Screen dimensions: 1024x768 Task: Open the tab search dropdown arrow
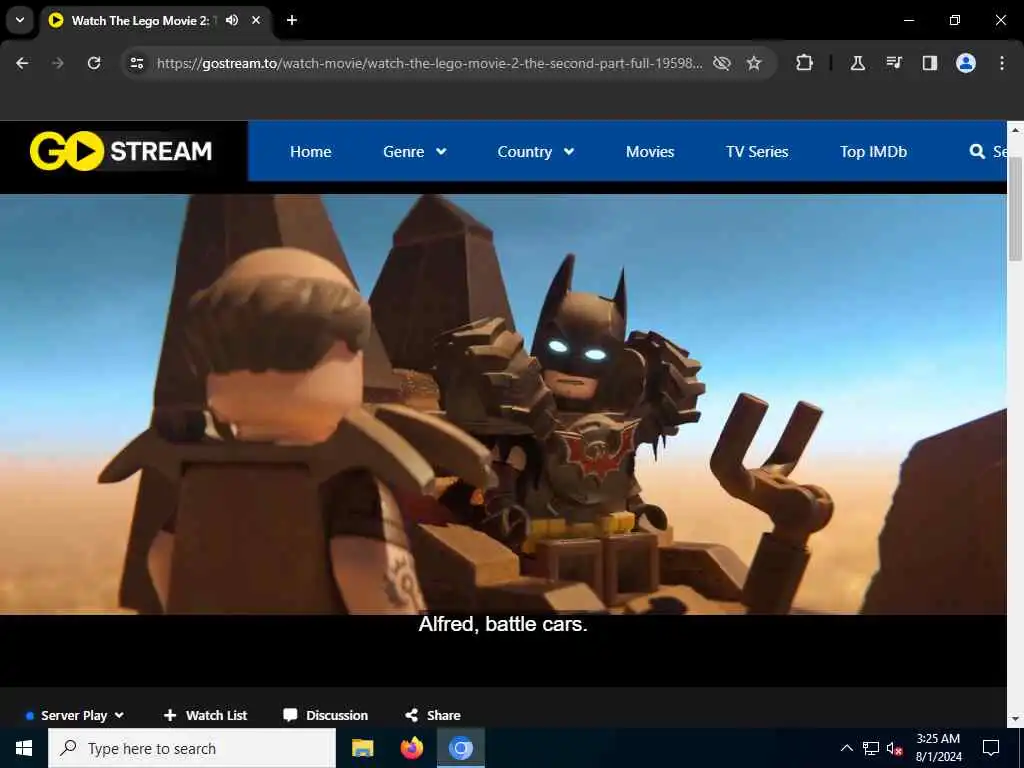coord(20,20)
